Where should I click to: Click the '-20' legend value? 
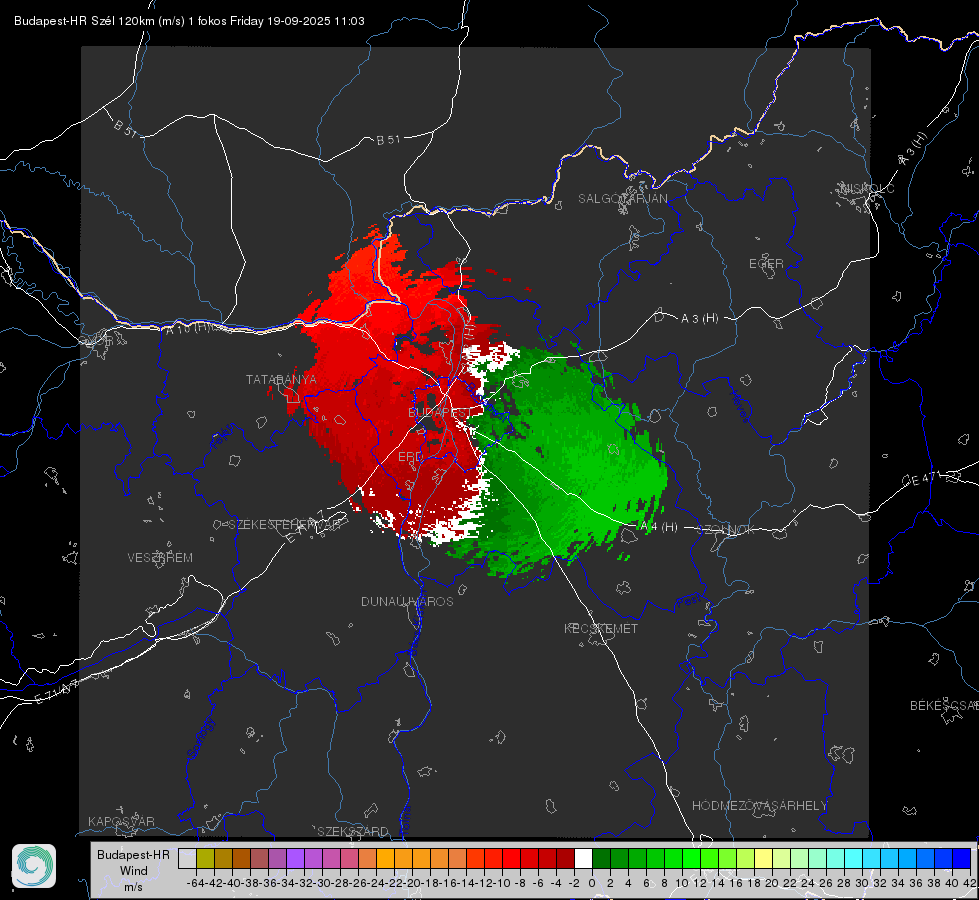point(412,883)
